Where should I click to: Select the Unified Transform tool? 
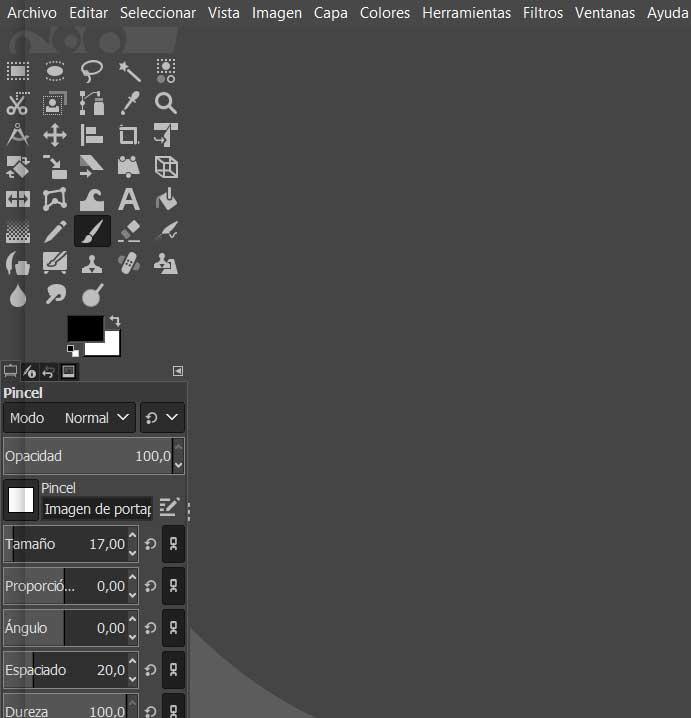[x=166, y=135]
